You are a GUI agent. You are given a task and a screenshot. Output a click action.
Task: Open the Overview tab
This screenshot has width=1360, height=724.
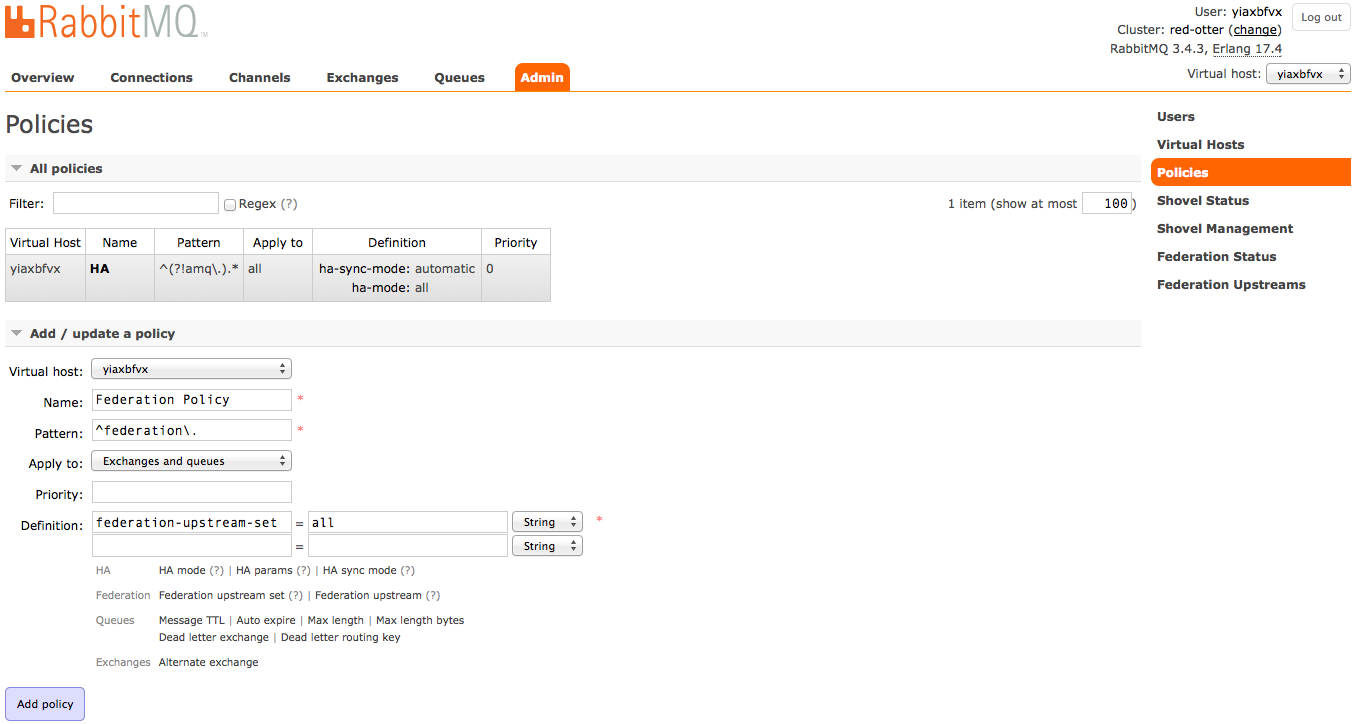(43, 77)
